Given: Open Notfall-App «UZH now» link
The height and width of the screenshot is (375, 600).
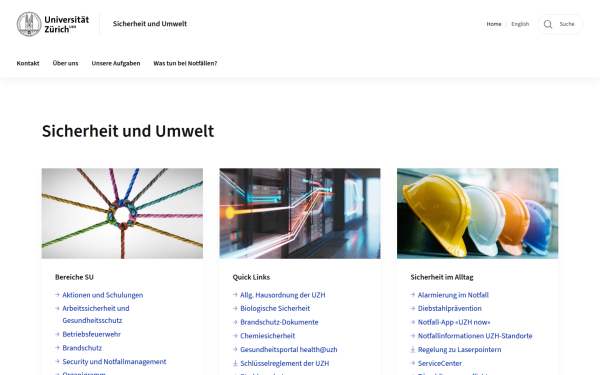Looking at the screenshot, I should pyautogui.click(x=454, y=322).
